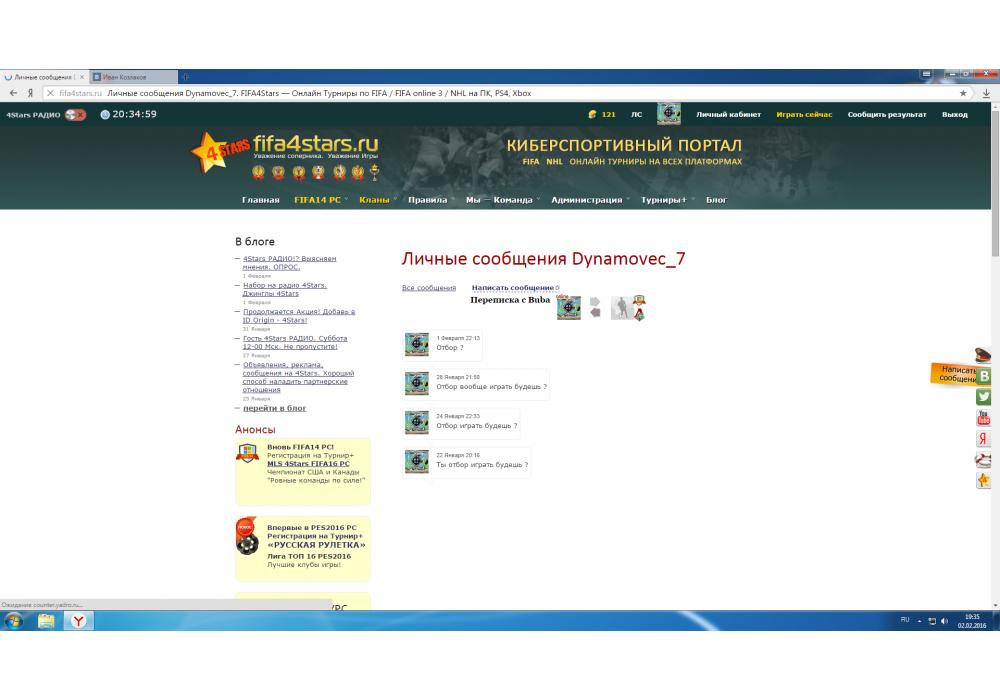Open the user avatar in top bar
The image size is (1000, 700).
click(668, 114)
